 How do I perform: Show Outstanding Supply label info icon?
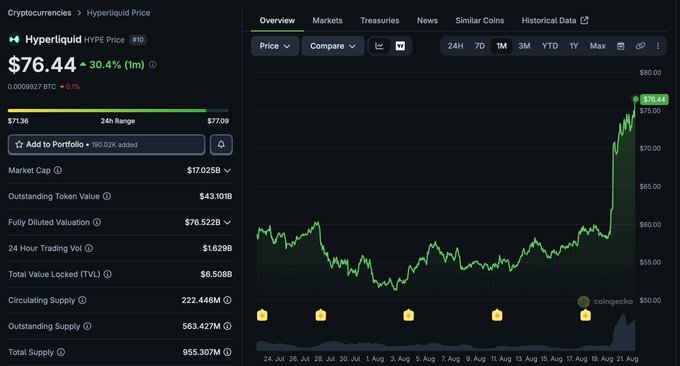tap(87, 326)
